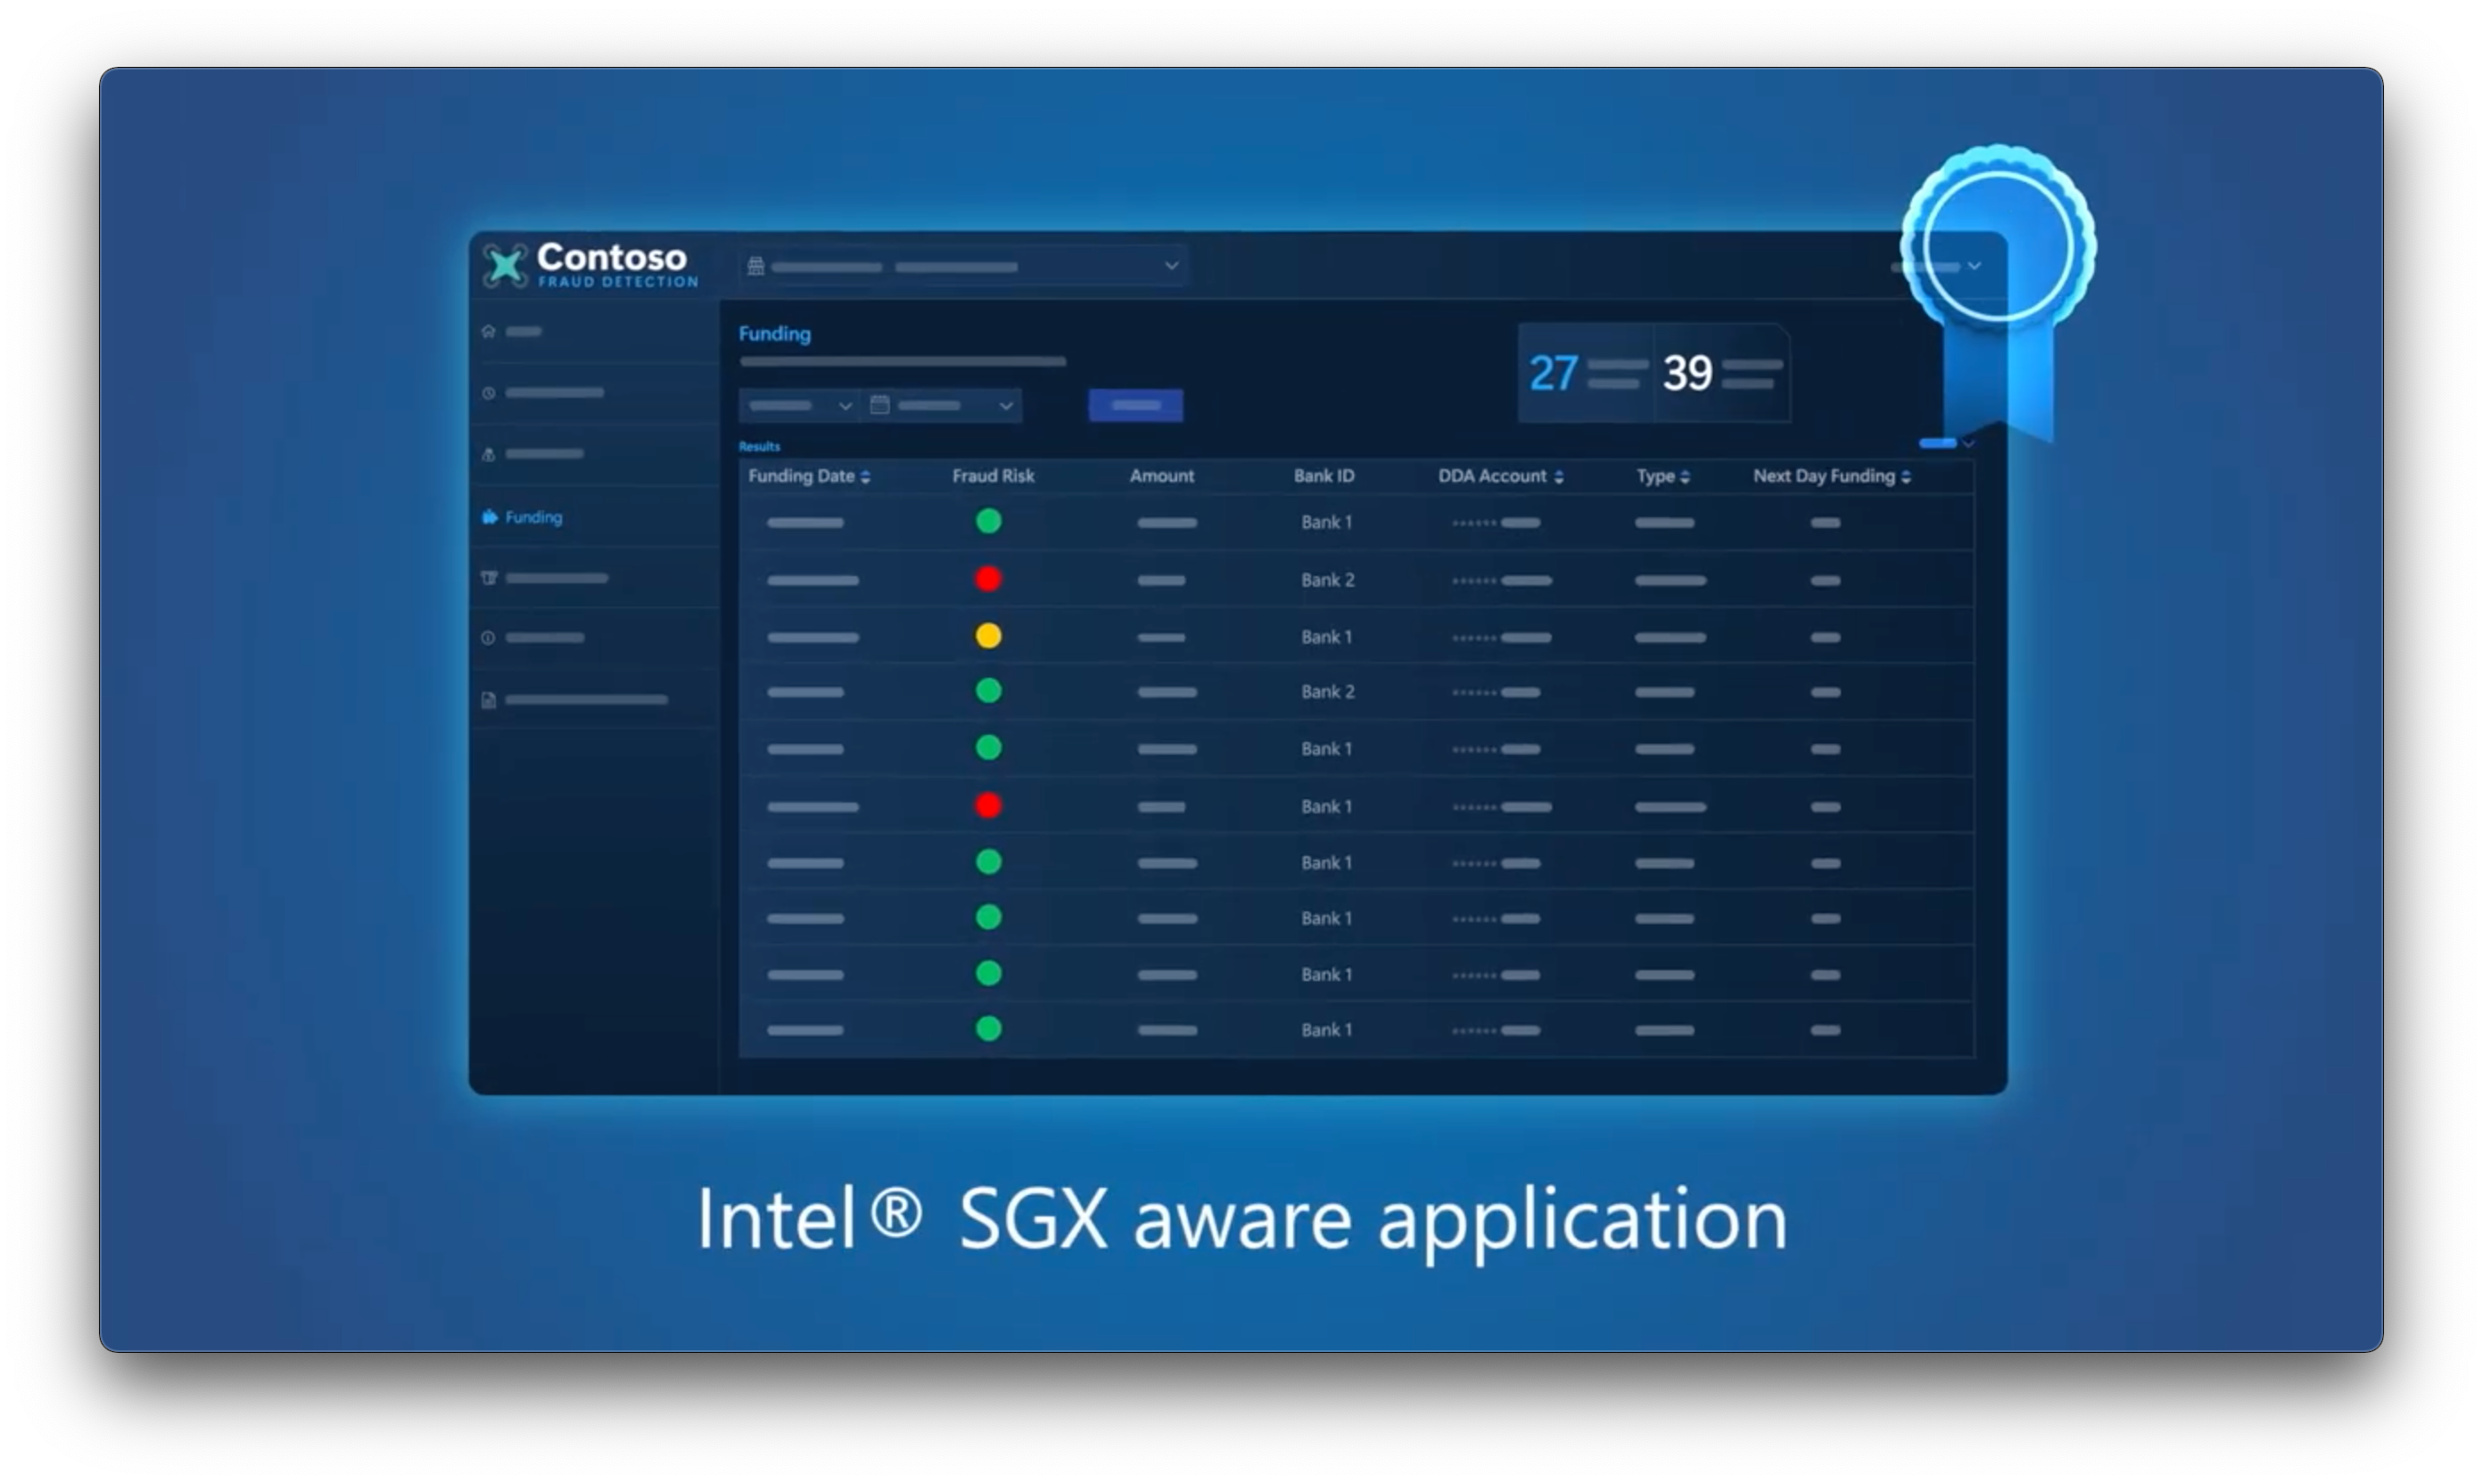Expand the top store selector dropdown chevron
Viewport: 2483px width, 1484px height.
1171,266
